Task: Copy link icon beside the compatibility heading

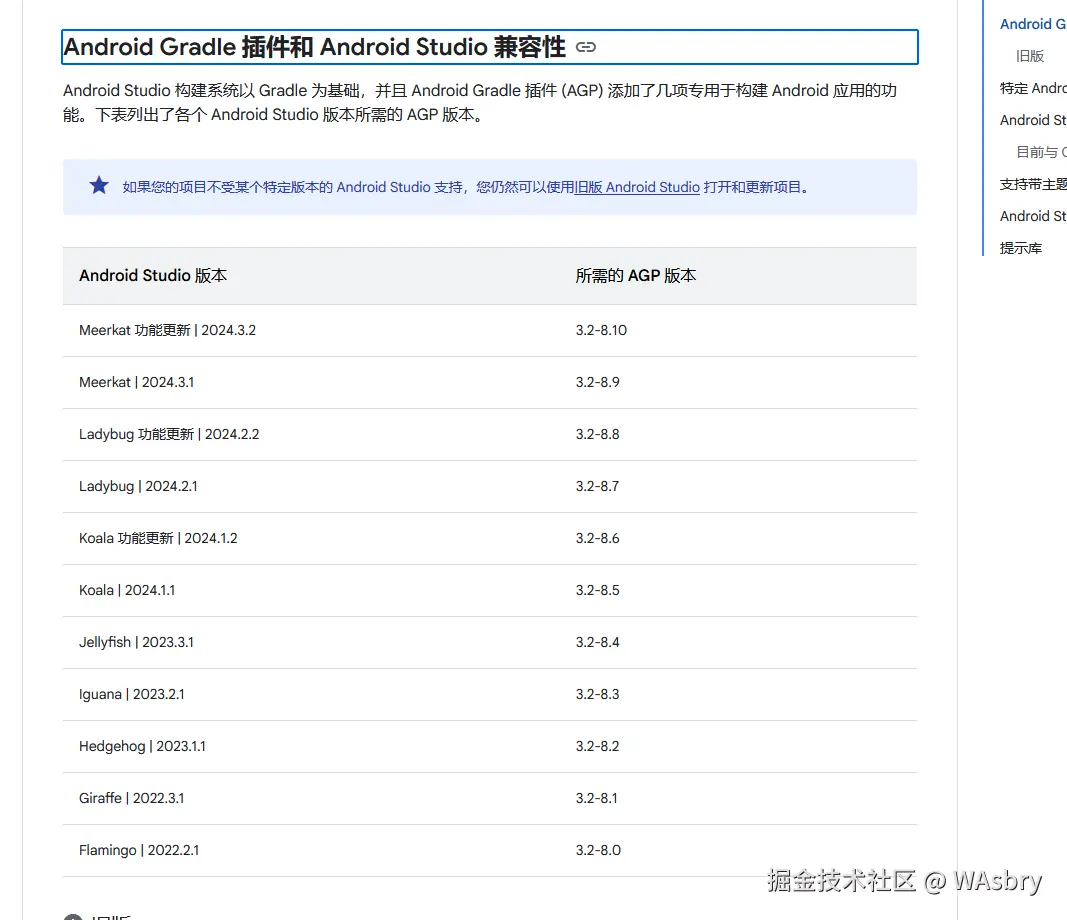Action: (585, 47)
